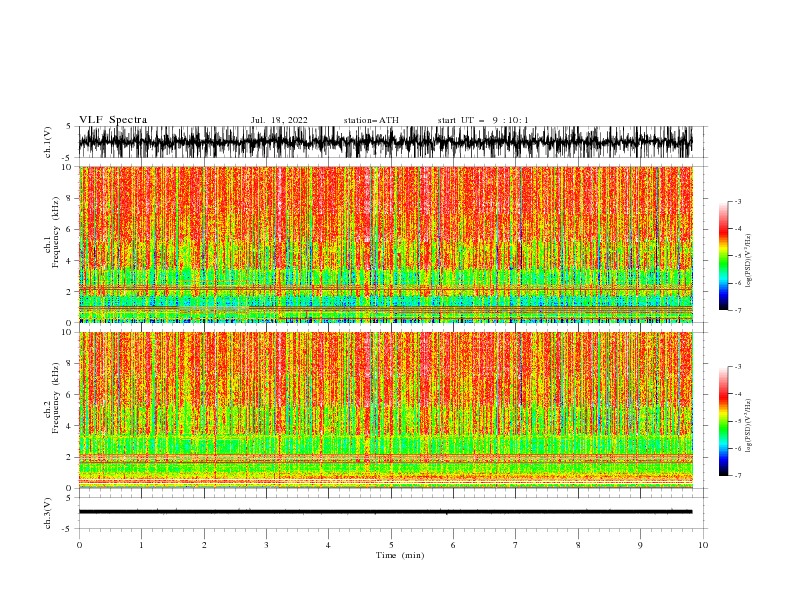Select the log(PSD) label beside the ch.1 color scale

point(748,261)
